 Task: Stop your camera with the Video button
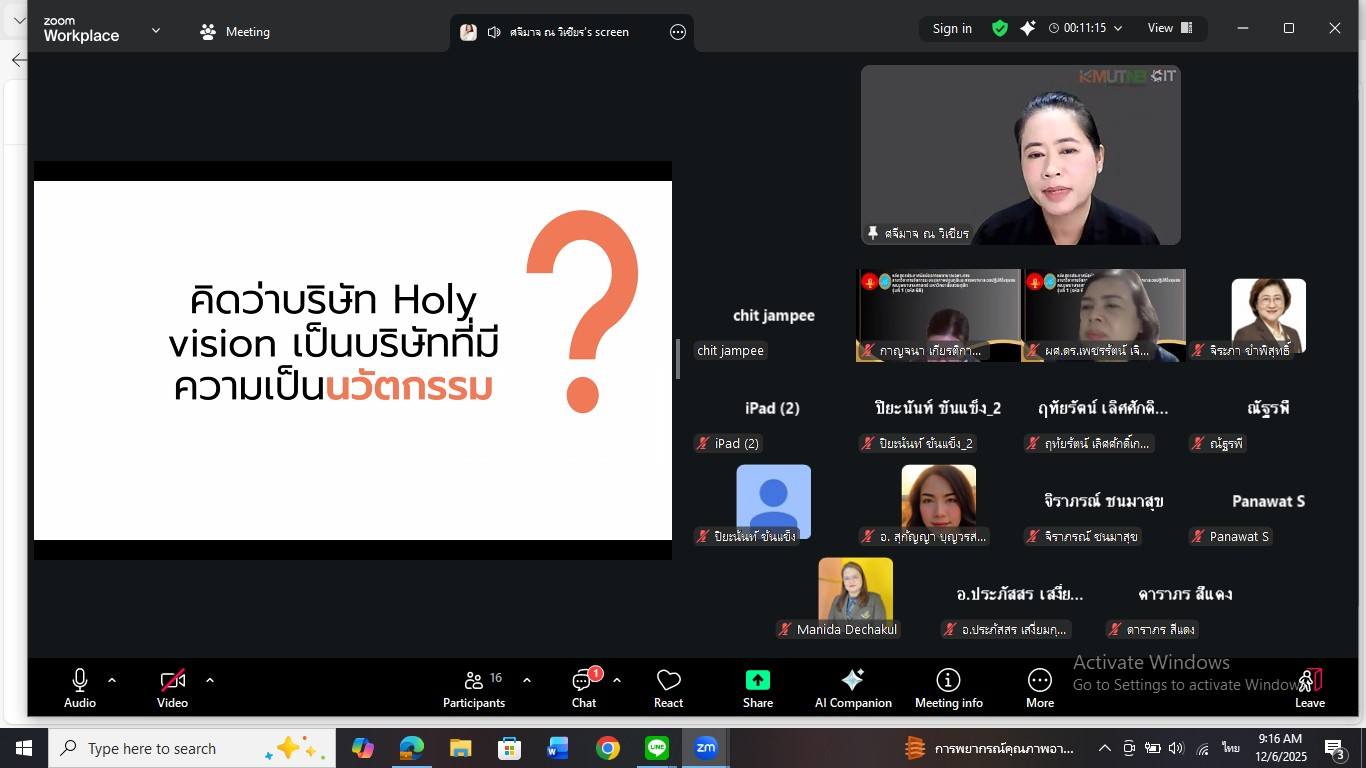pos(172,688)
